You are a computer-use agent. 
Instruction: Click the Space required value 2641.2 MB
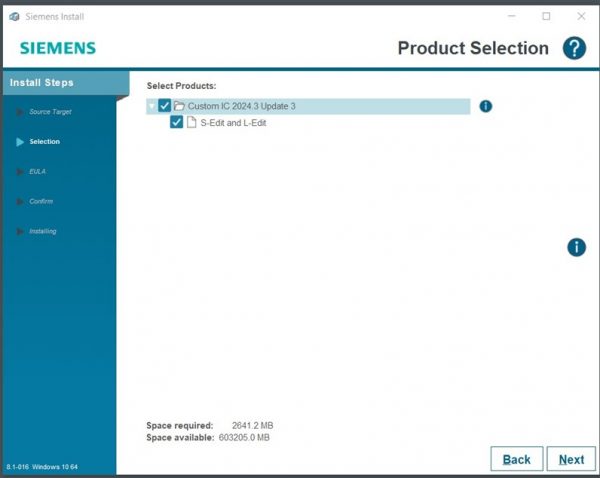tap(253, 426)
